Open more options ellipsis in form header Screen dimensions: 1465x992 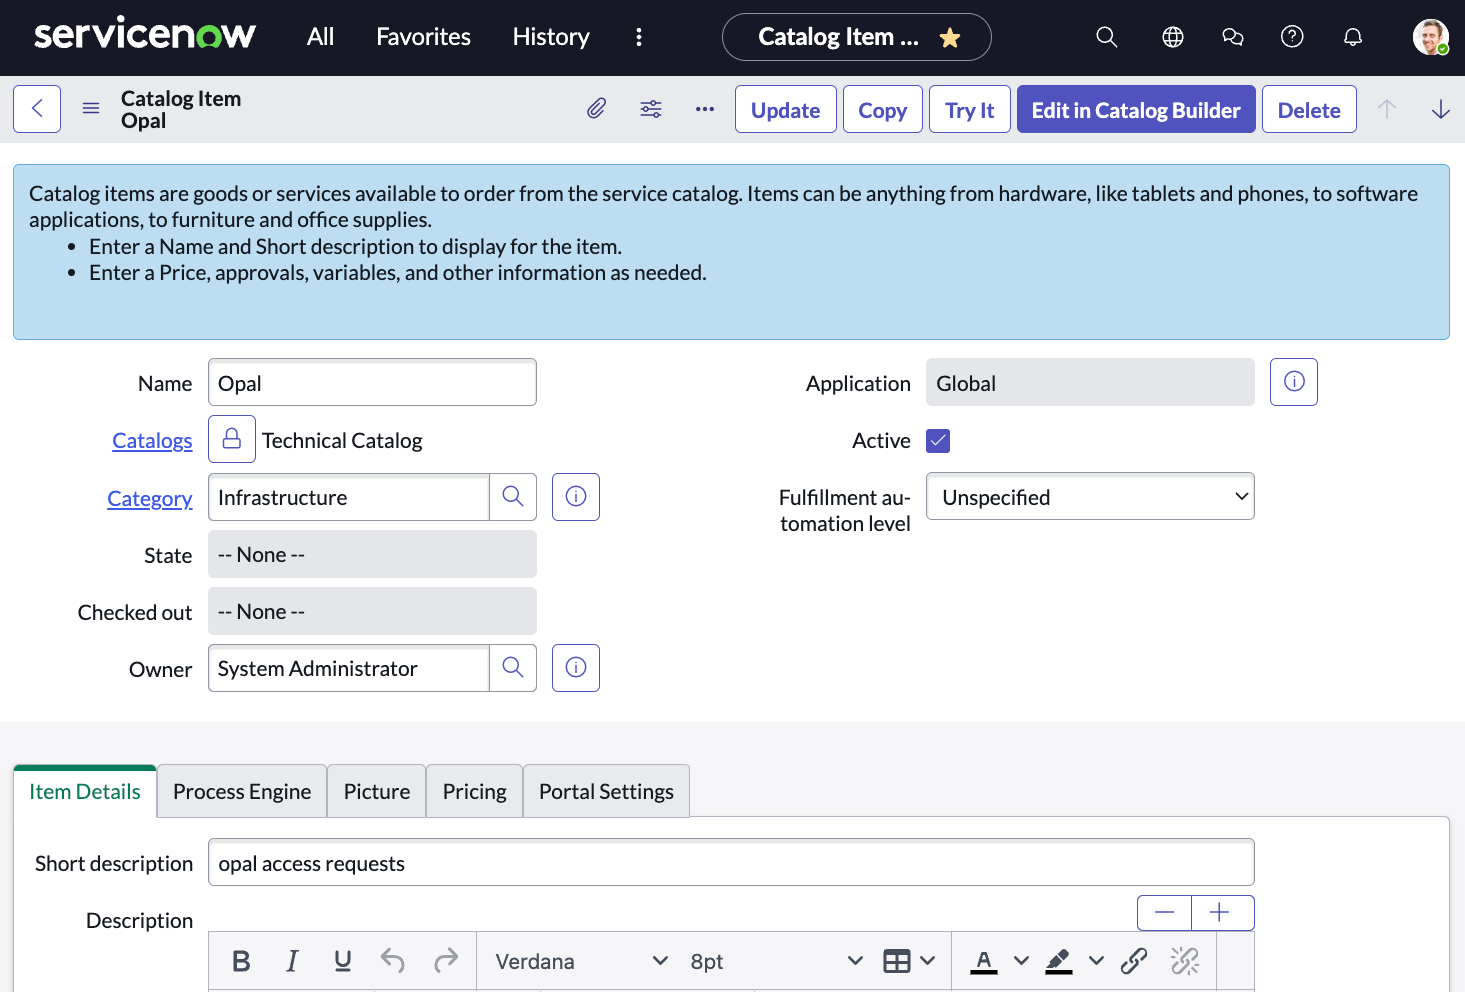pos(705,109)
